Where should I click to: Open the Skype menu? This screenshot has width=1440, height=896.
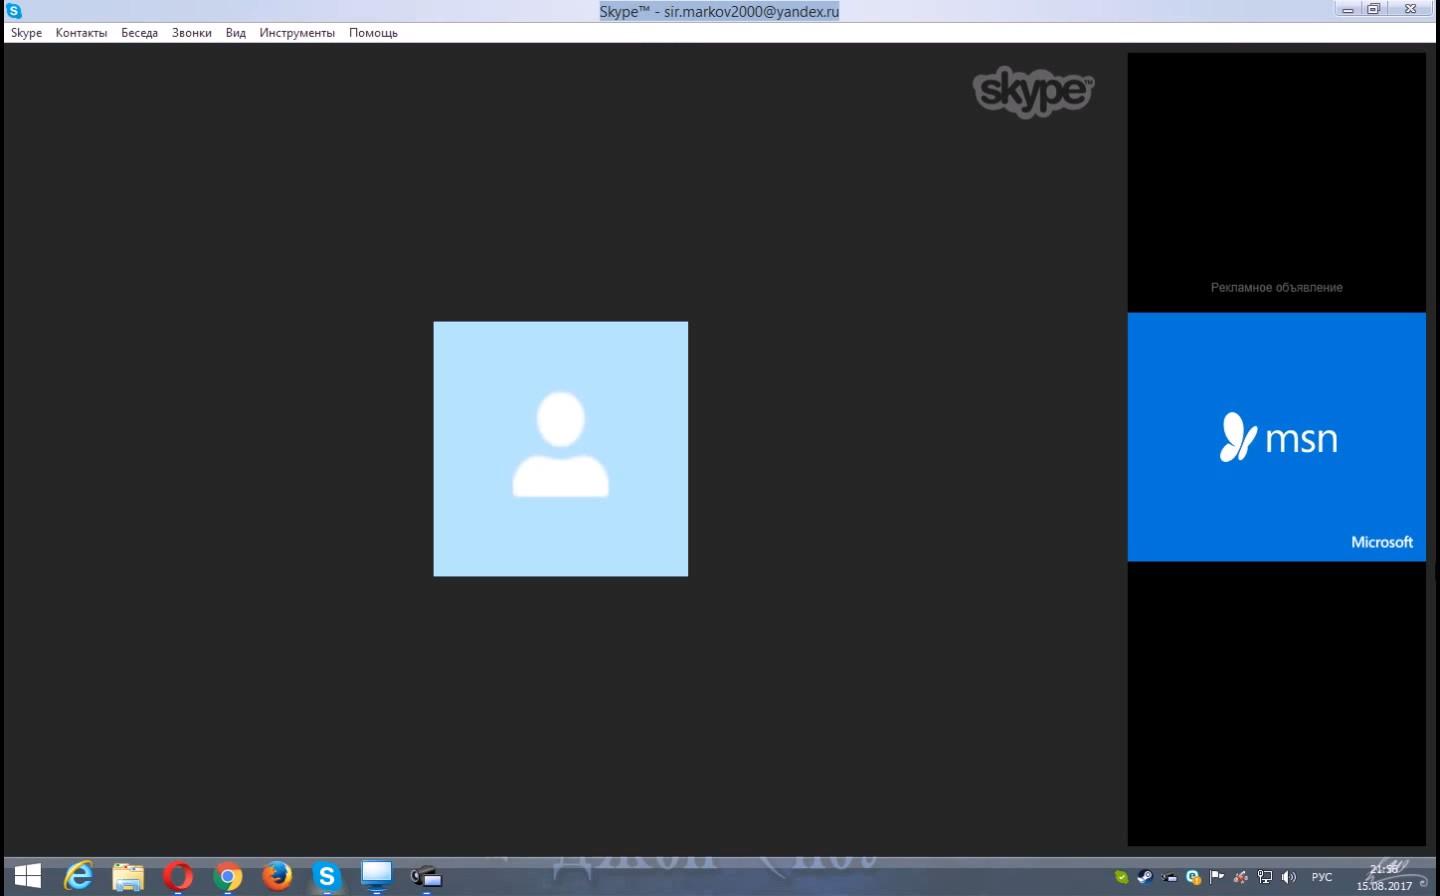pyautogui.click(x=26, y=33)
